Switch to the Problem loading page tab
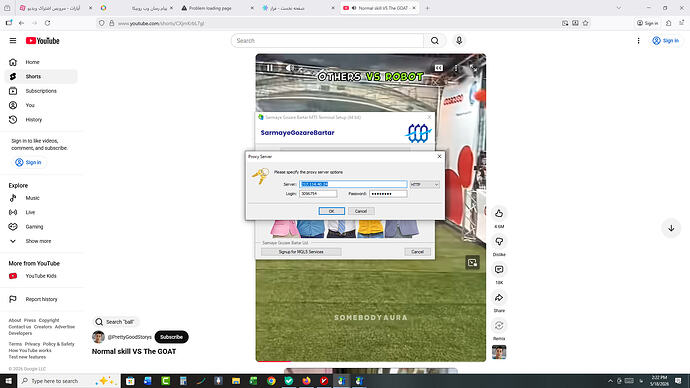 pos(217,8)
